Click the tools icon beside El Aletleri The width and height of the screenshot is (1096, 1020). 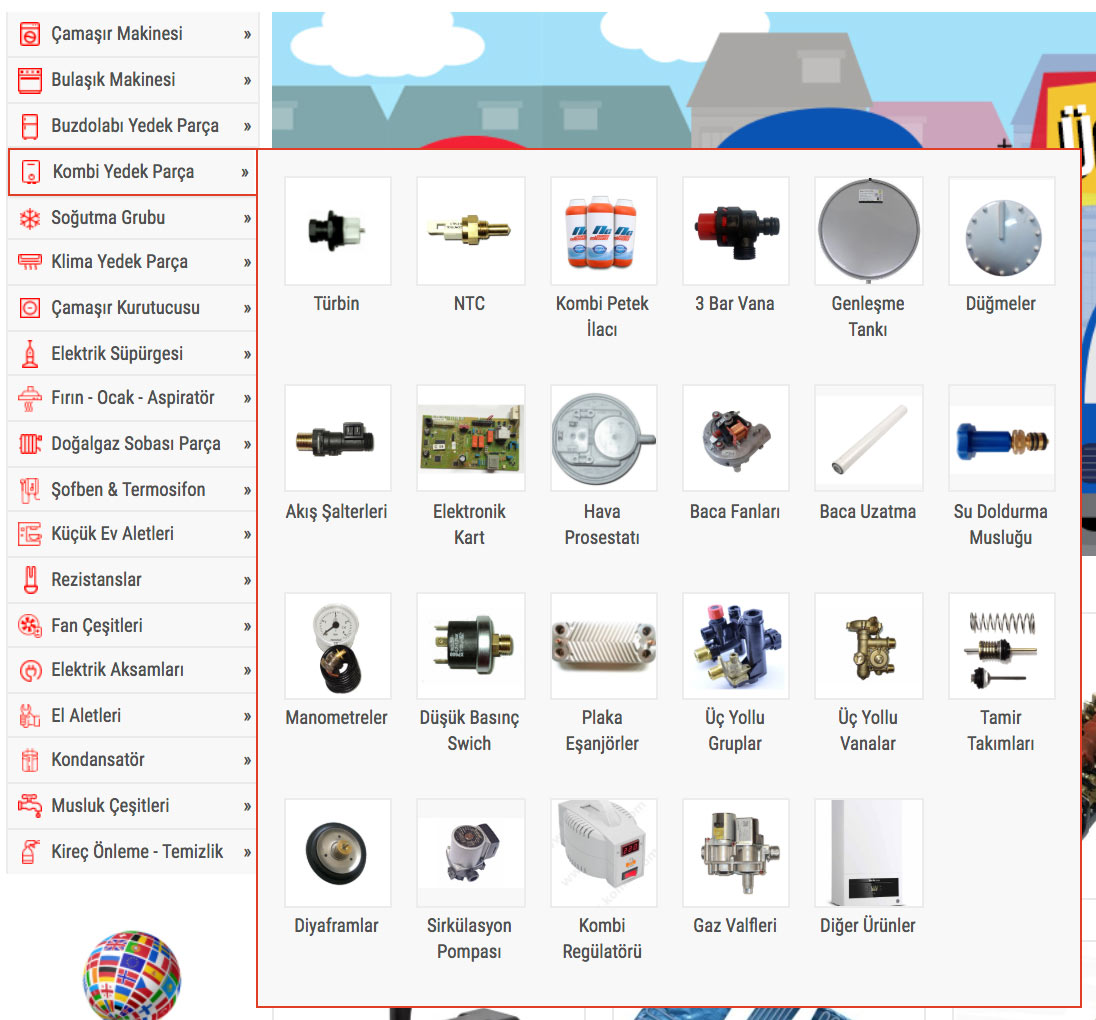29,716
